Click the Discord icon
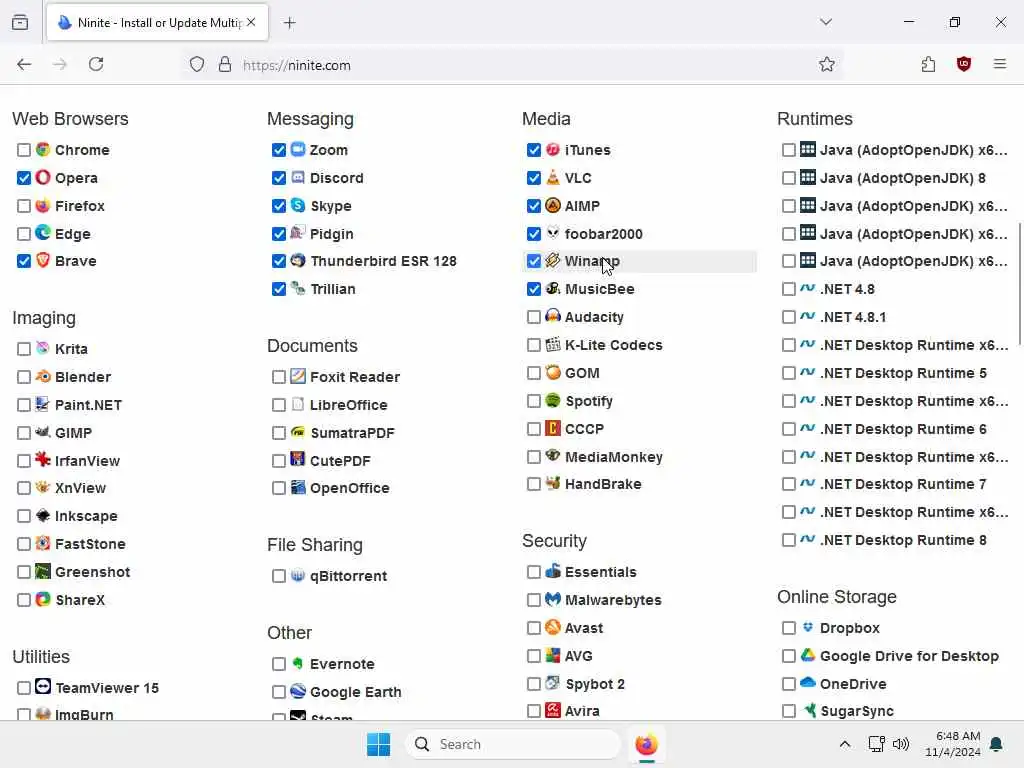The width and height of the screenshot is (1024, 768). [298, 177]
